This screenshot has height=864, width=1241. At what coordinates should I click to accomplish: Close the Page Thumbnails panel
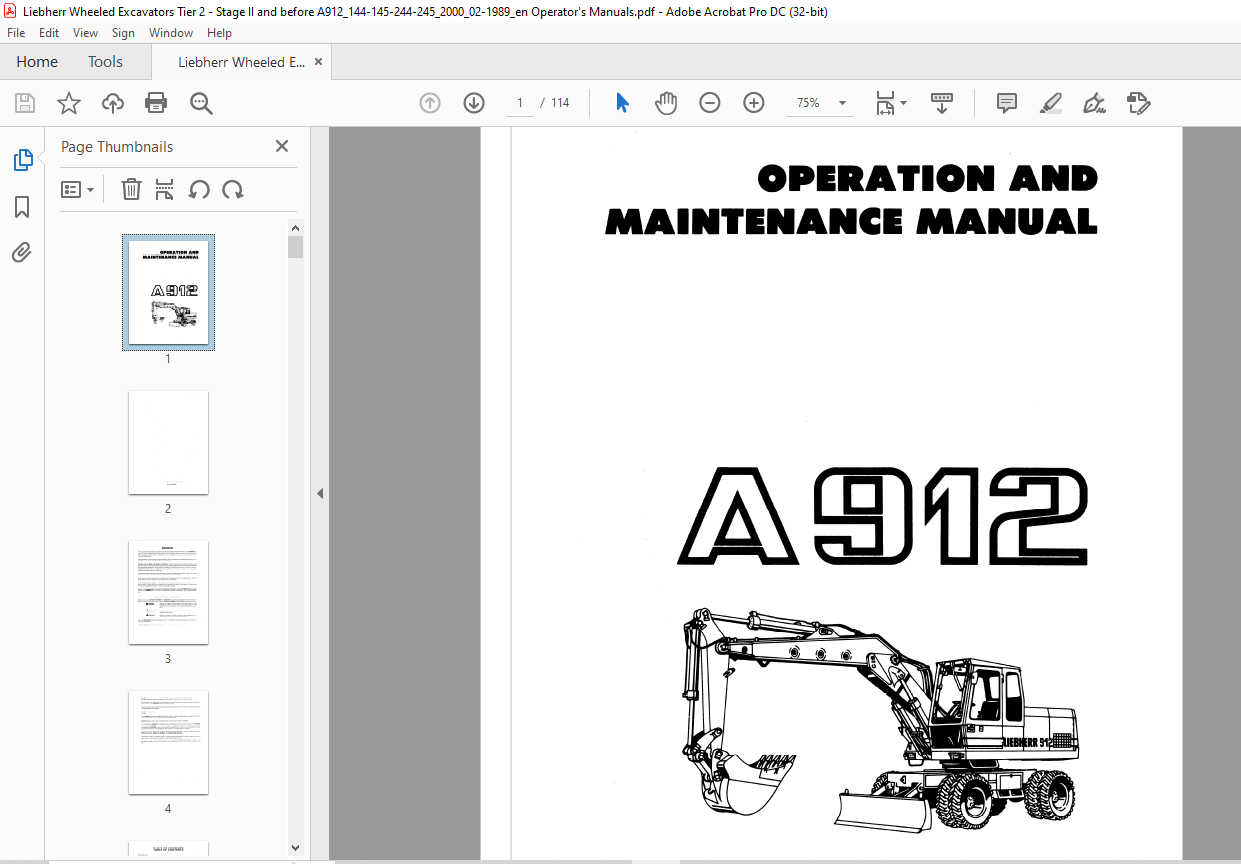[282, 146]
